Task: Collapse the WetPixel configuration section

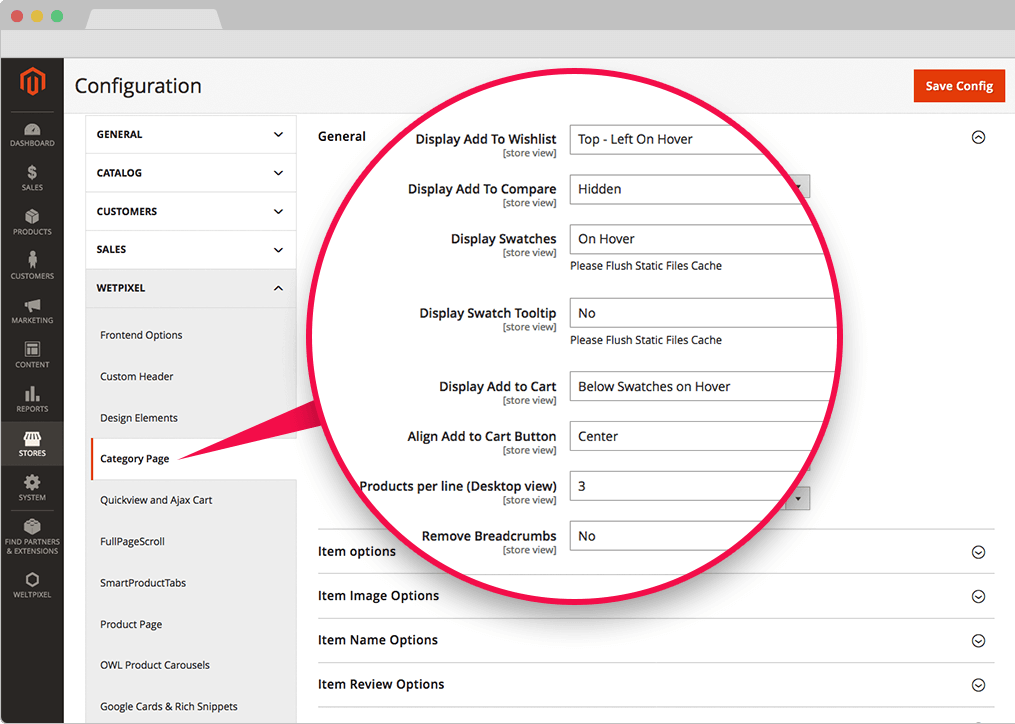Action: click(190, 288)
